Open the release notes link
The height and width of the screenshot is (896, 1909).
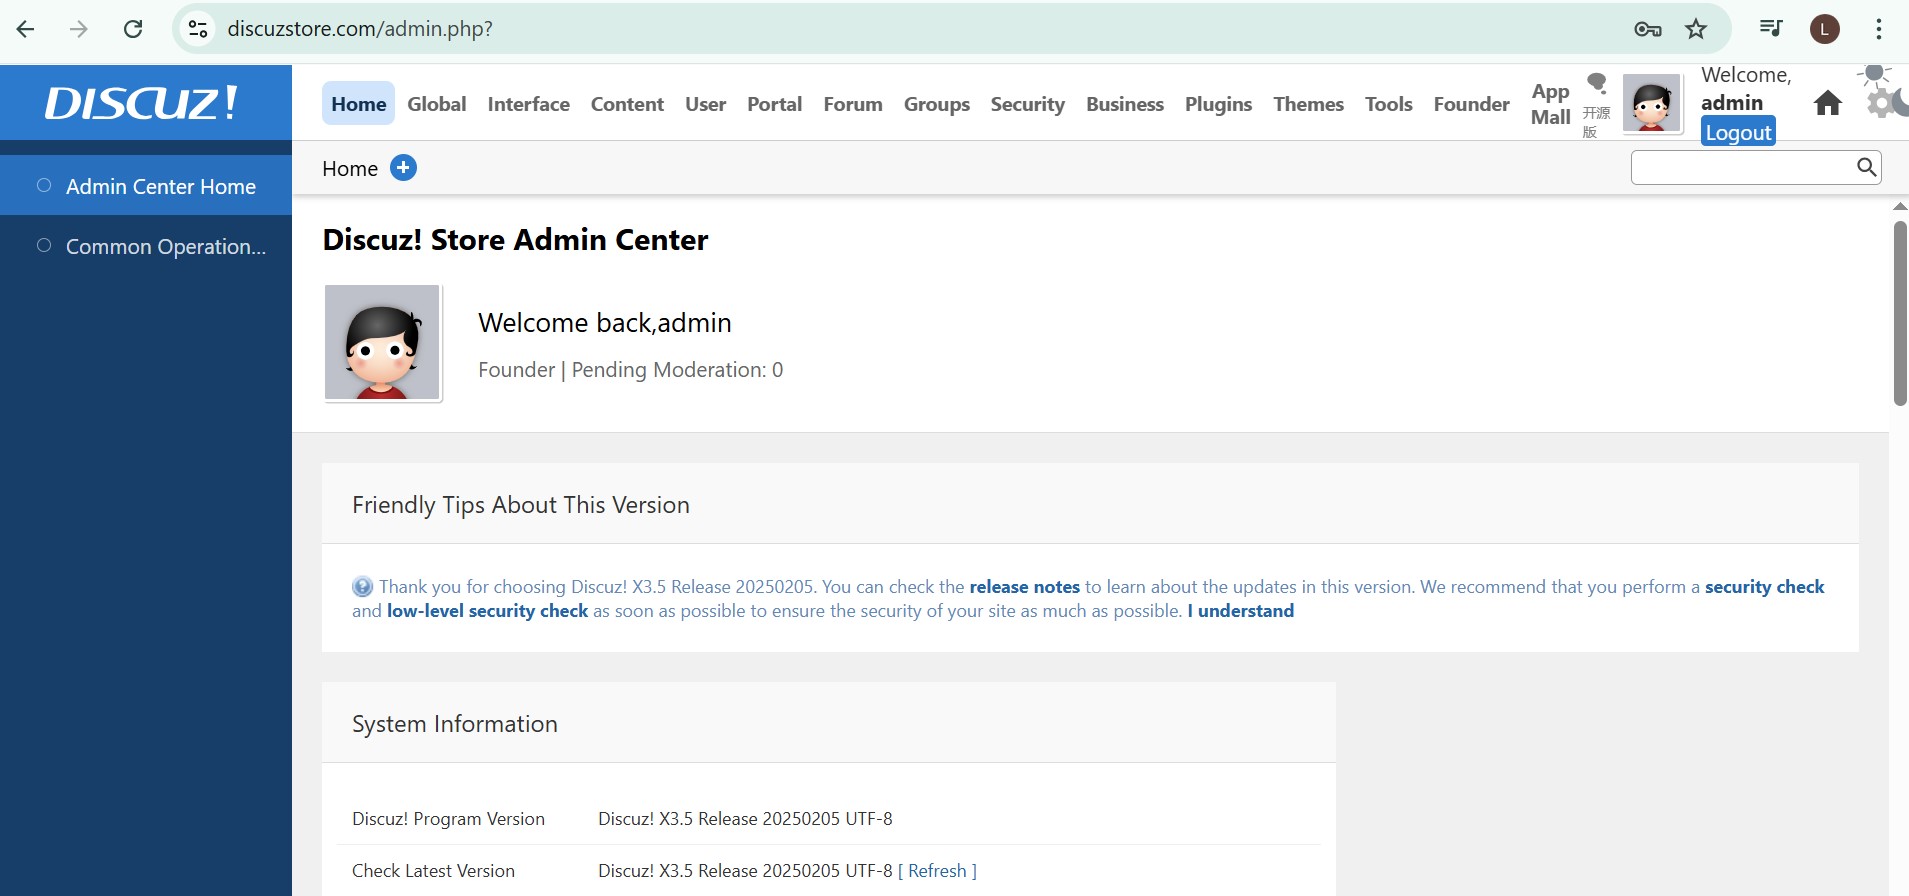click(1024, 587)
